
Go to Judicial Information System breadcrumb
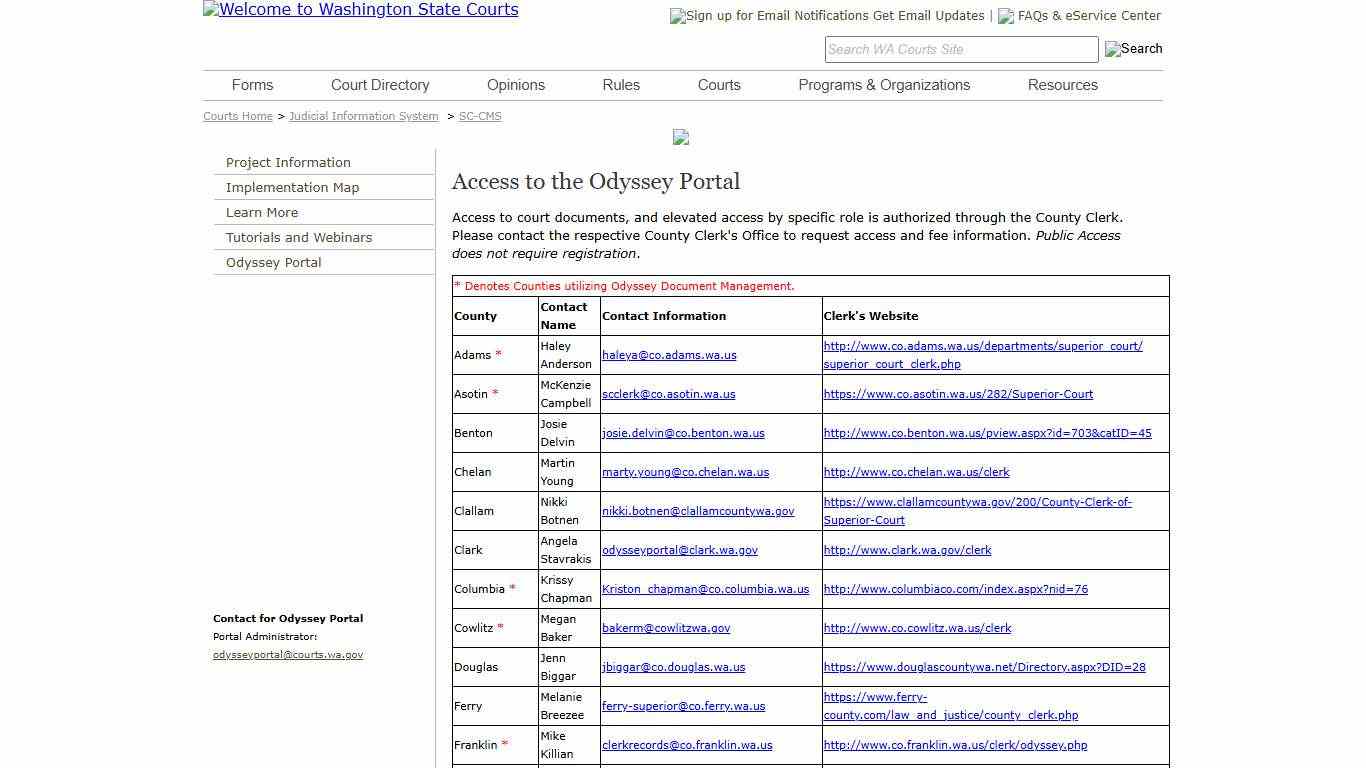pyautogui.click(x=364, y=116)
